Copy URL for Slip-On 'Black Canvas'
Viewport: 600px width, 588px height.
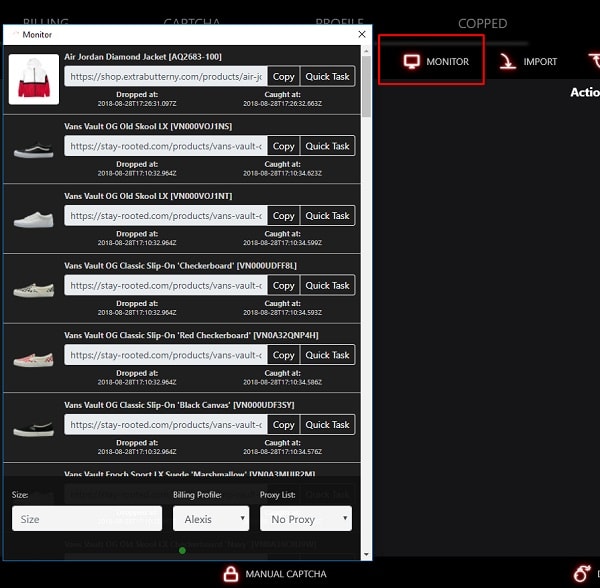[284, 425]
